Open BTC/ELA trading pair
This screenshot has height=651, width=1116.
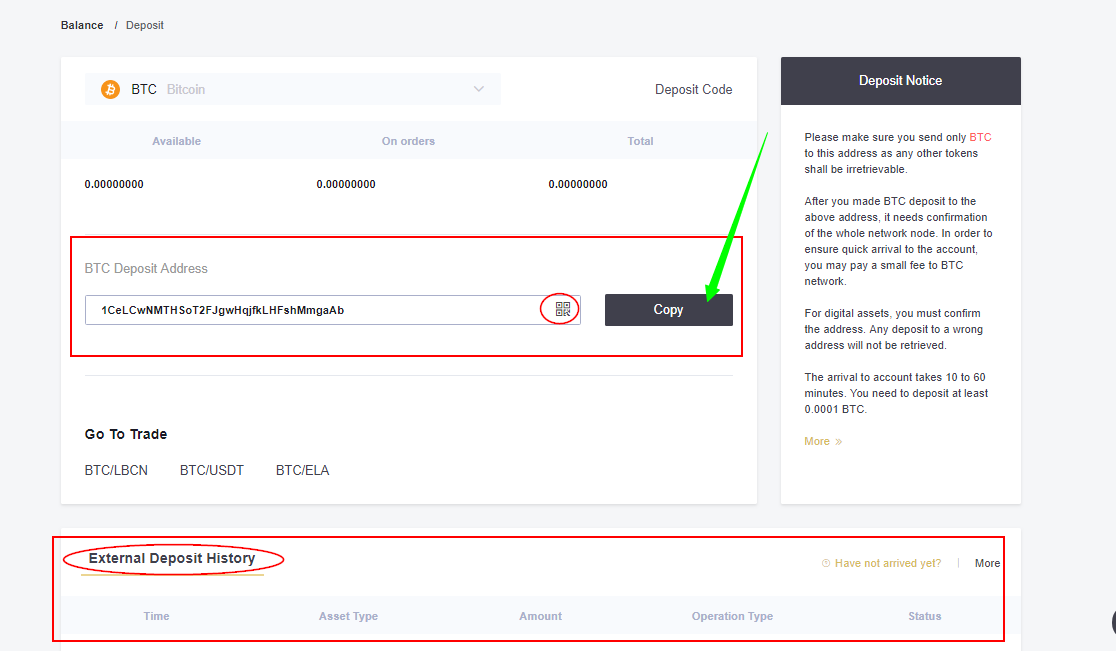click(x=302, y=470)
